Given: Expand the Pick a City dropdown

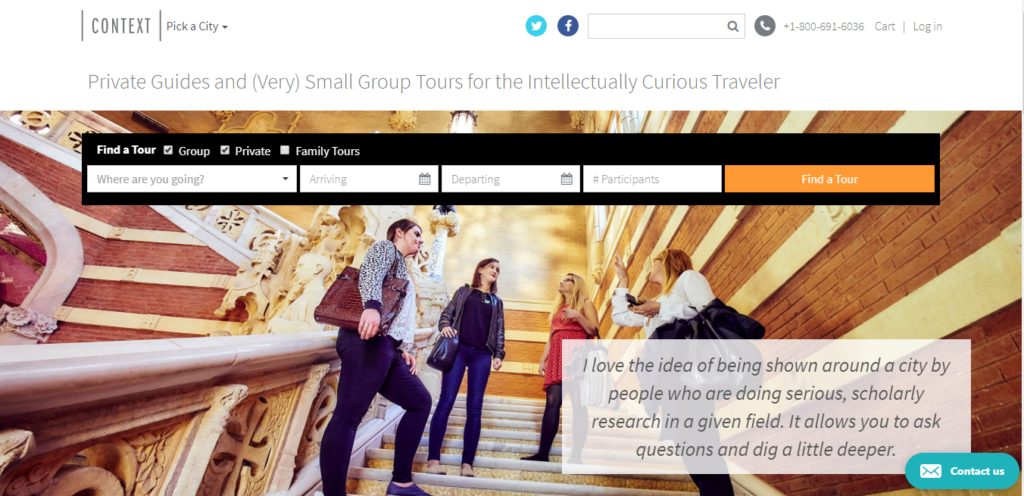Looking at the screenshot, I should click(197, 27).
